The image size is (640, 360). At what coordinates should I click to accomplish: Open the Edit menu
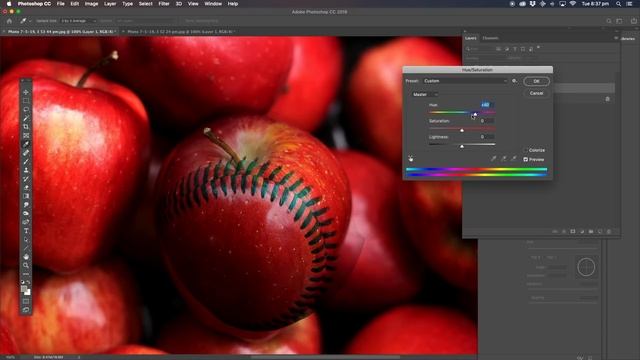pos(74,4)
